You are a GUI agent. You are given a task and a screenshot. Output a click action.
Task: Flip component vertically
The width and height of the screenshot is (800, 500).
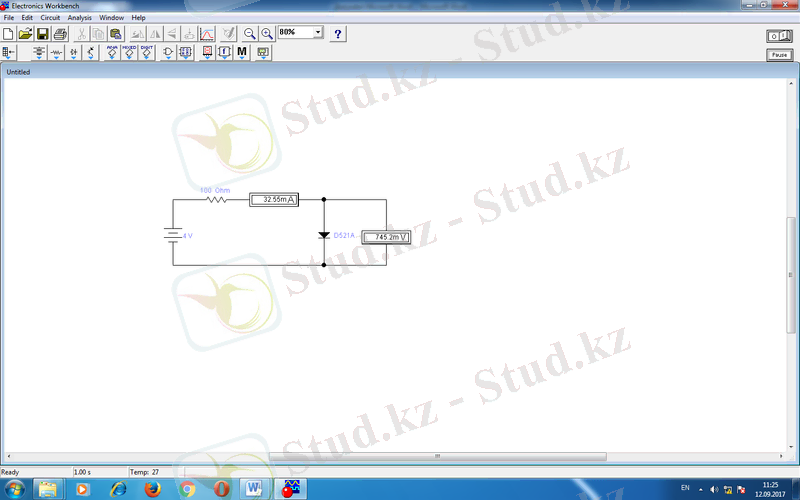(x=172, y=34)
